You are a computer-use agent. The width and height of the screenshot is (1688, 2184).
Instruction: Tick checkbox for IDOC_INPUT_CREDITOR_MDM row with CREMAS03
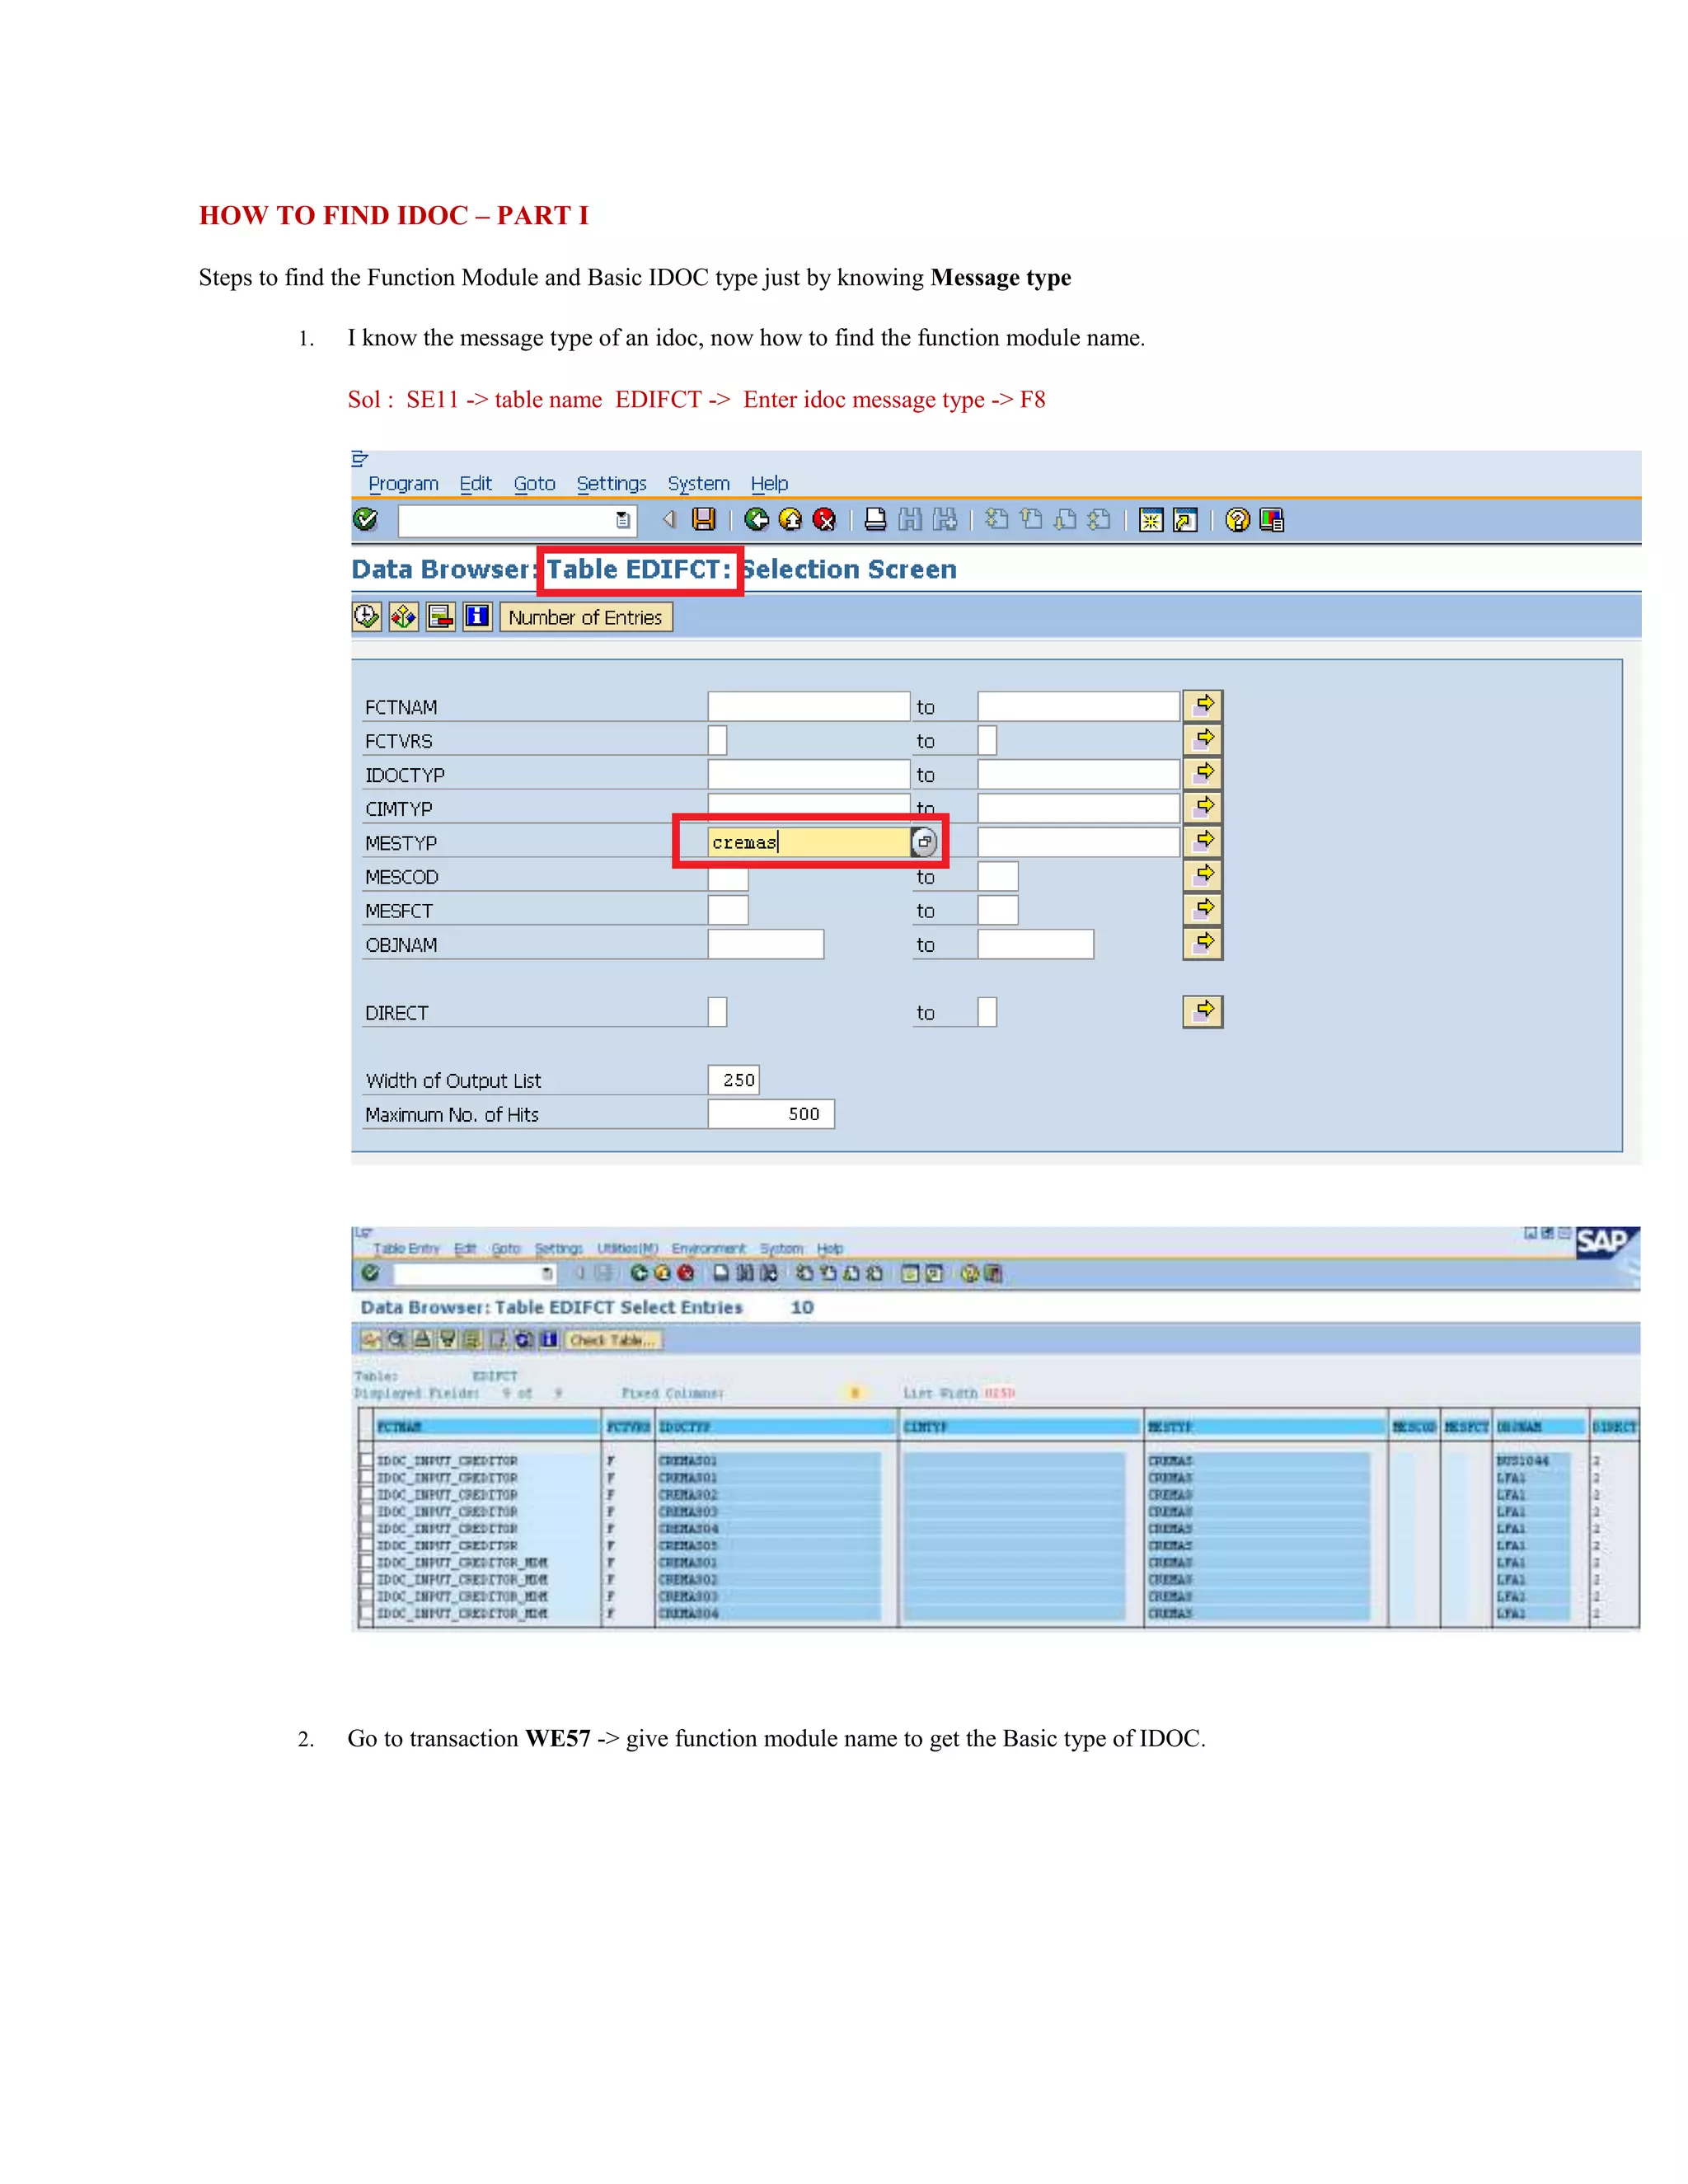367,1596
